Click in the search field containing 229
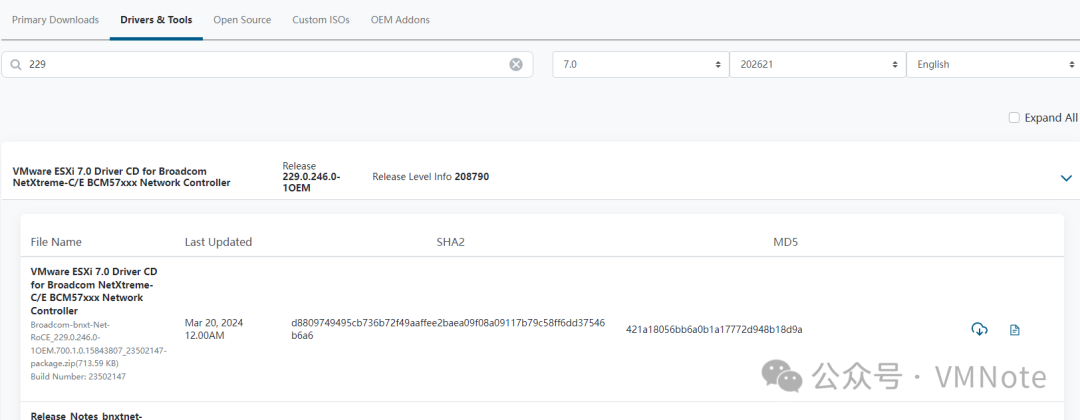The image size is (1080, 420). coord(267,64)
